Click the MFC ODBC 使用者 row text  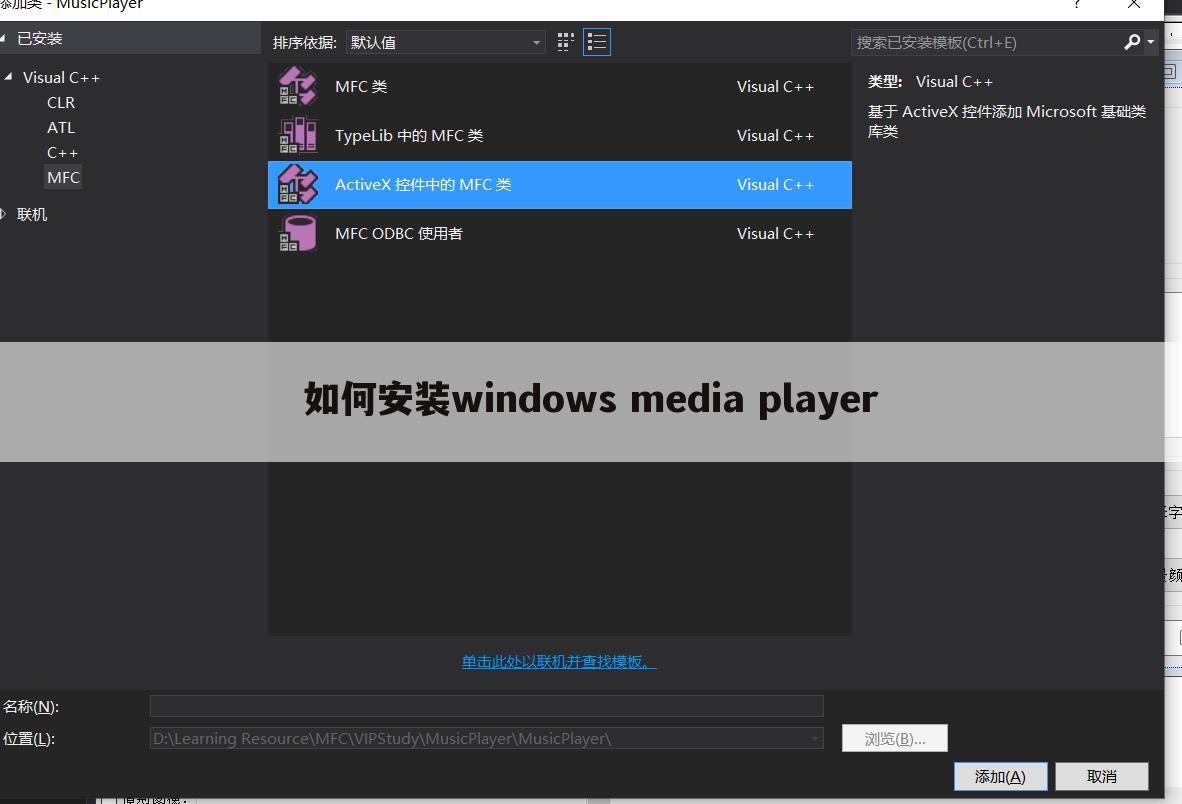click(x=399, y=234)
